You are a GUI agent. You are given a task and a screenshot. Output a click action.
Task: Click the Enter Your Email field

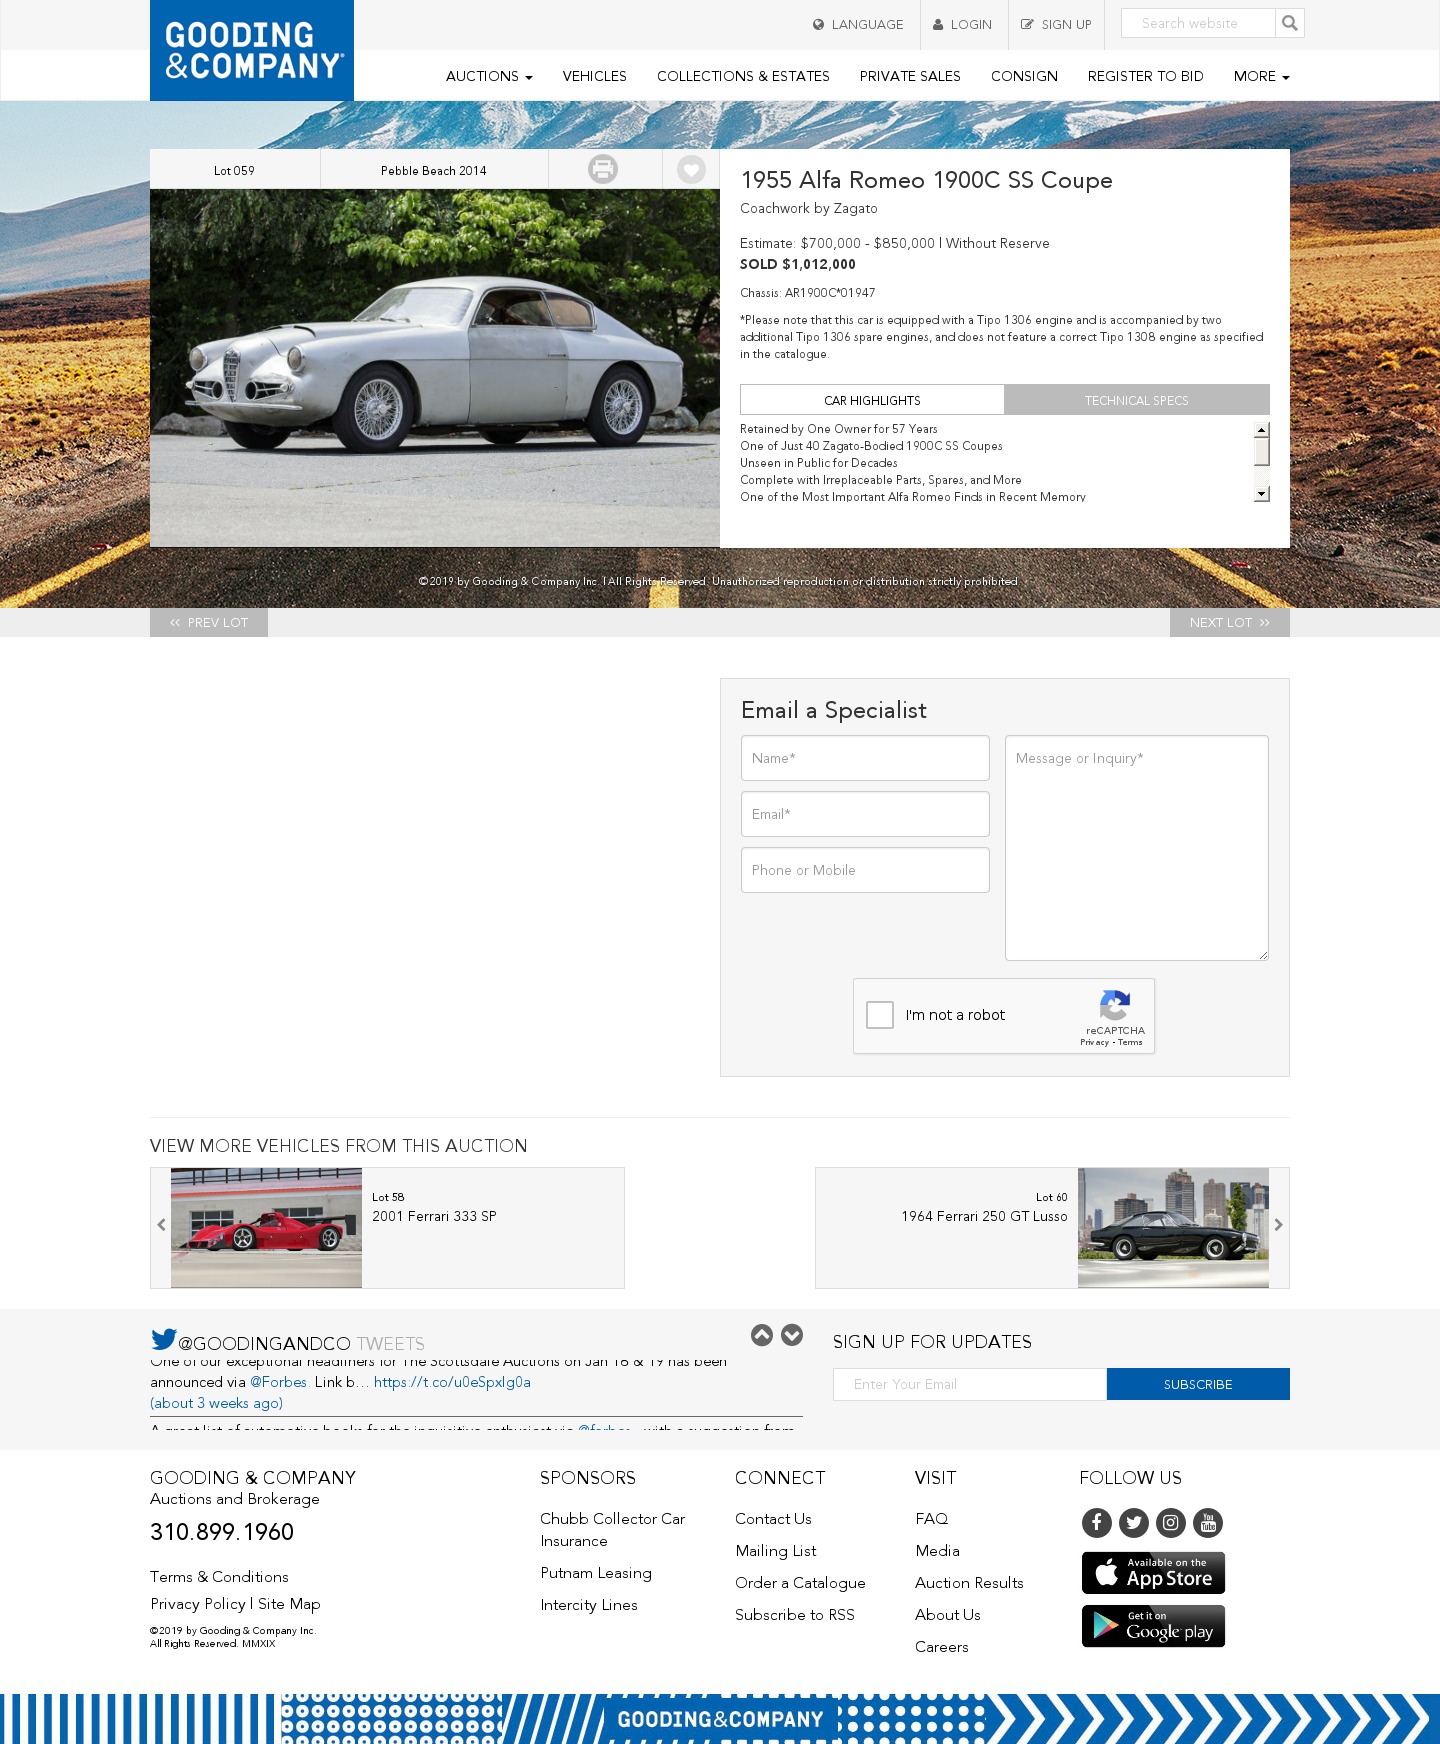(x=970, y=1384)
